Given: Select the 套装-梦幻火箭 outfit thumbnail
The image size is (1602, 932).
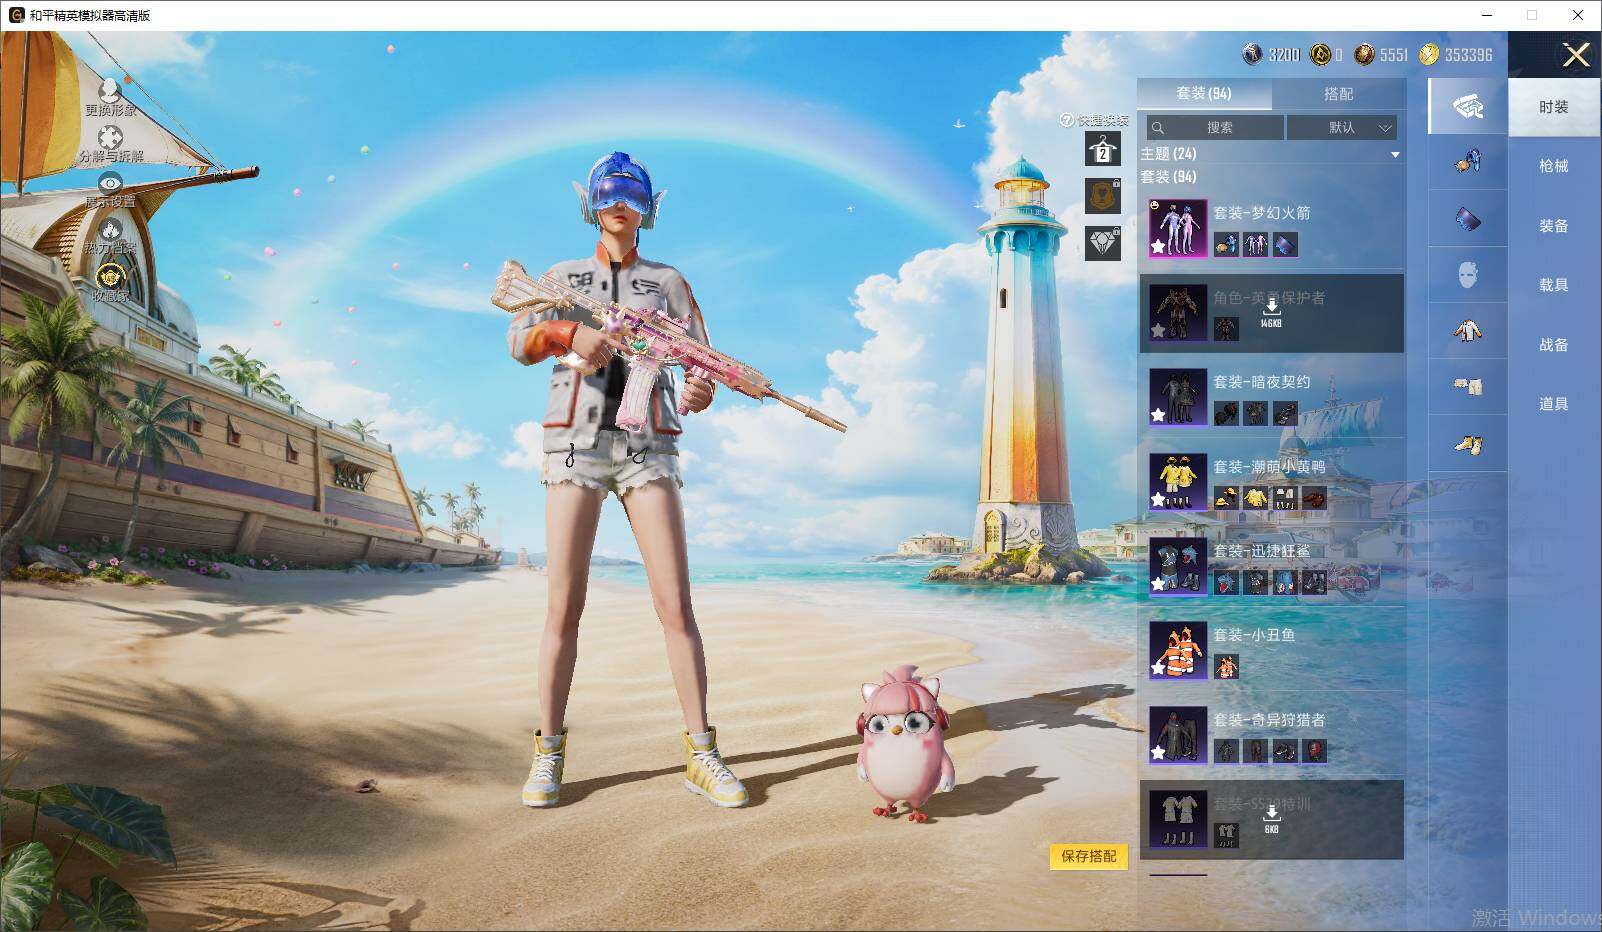Looking at the screenshot, I should pos(1178,229).
